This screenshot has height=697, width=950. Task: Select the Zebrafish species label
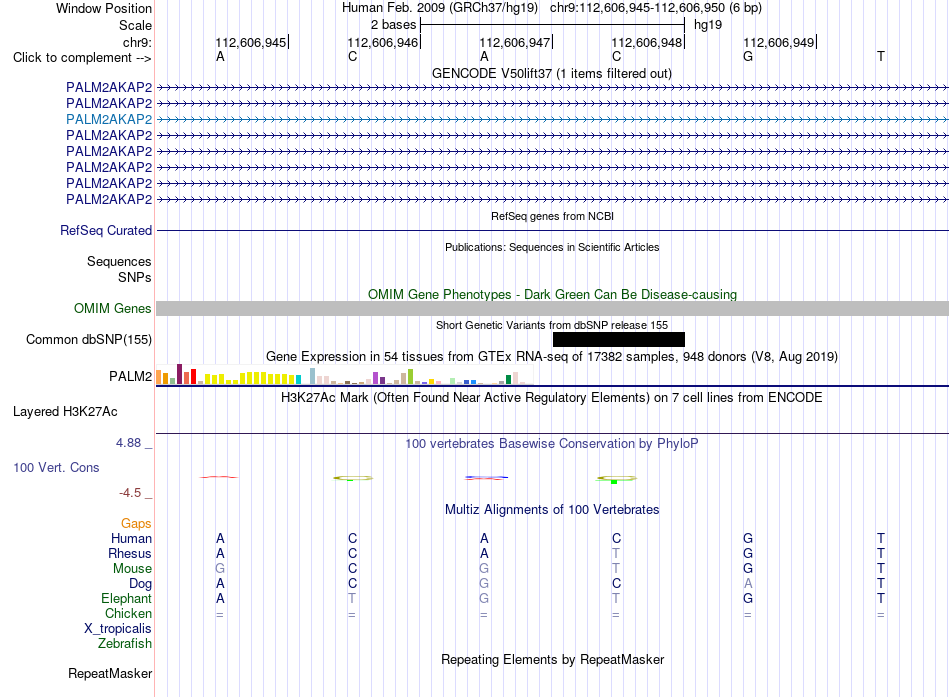[125, 643]
